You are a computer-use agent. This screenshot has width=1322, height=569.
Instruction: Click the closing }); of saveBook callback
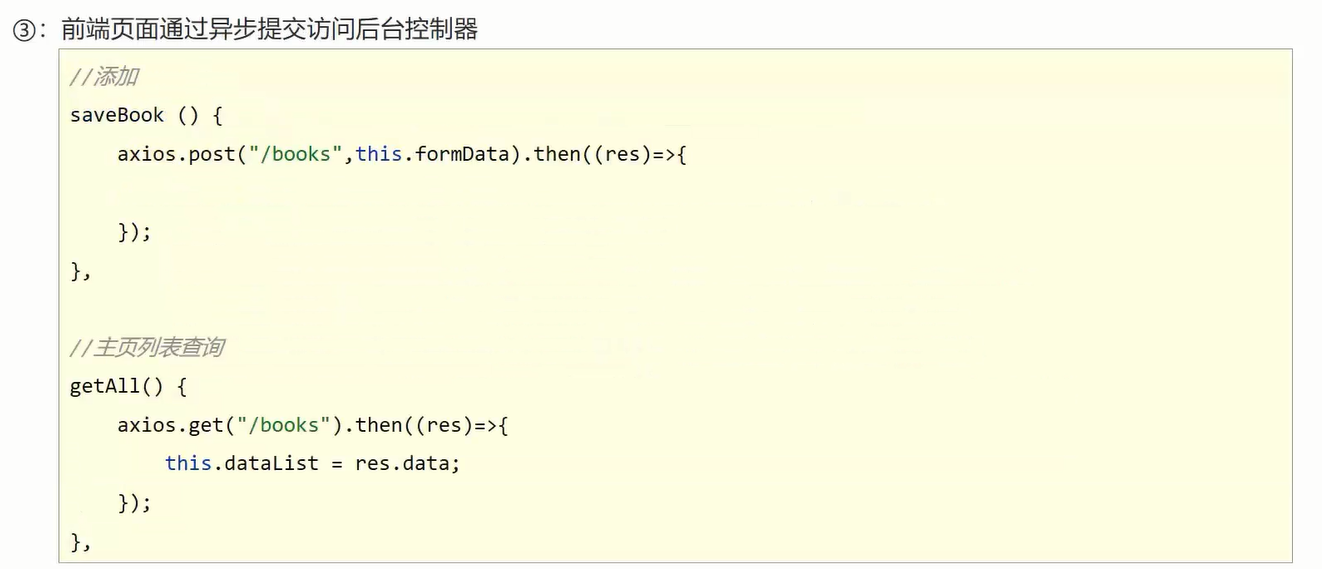134,232
